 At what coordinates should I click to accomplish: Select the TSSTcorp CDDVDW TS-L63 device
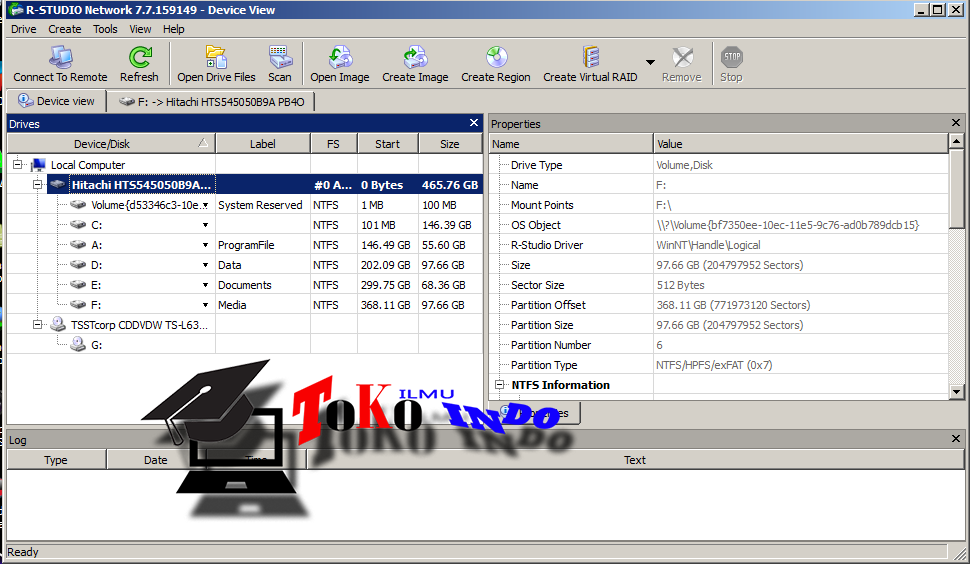[x=139, y=325]
